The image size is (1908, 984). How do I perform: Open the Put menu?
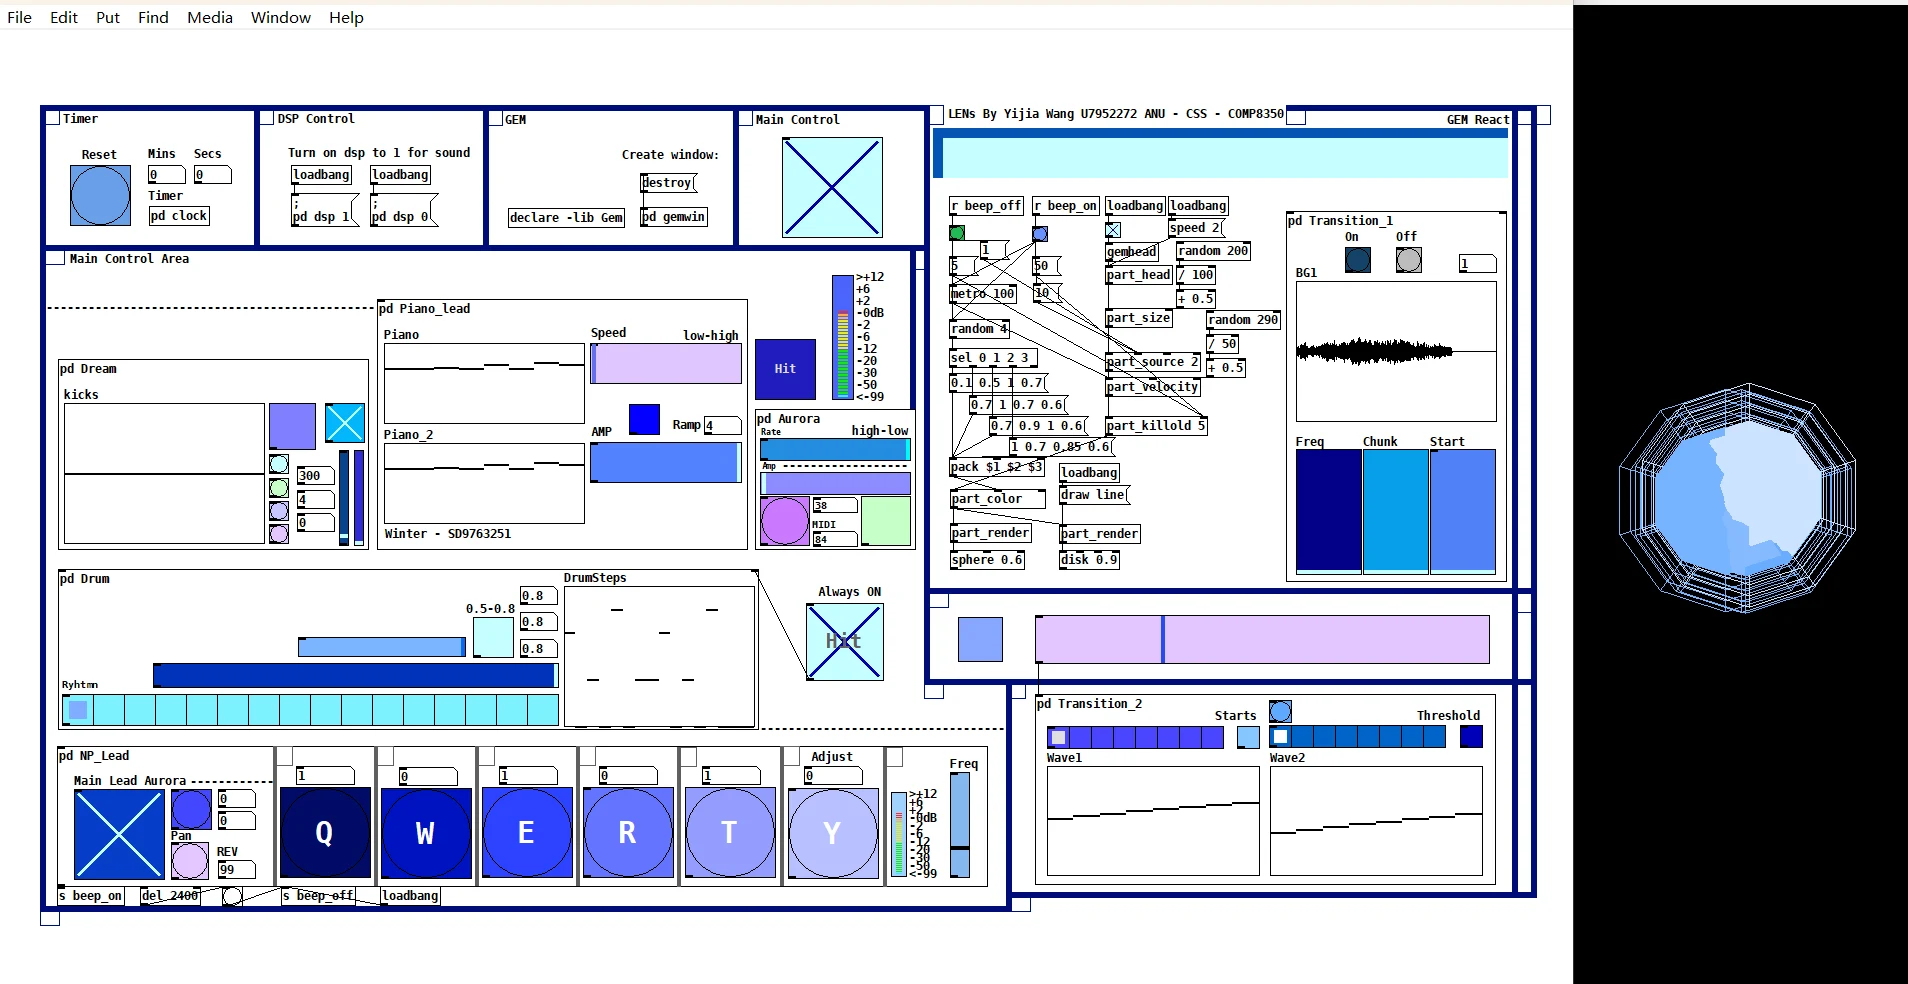(x=108, y=17)
